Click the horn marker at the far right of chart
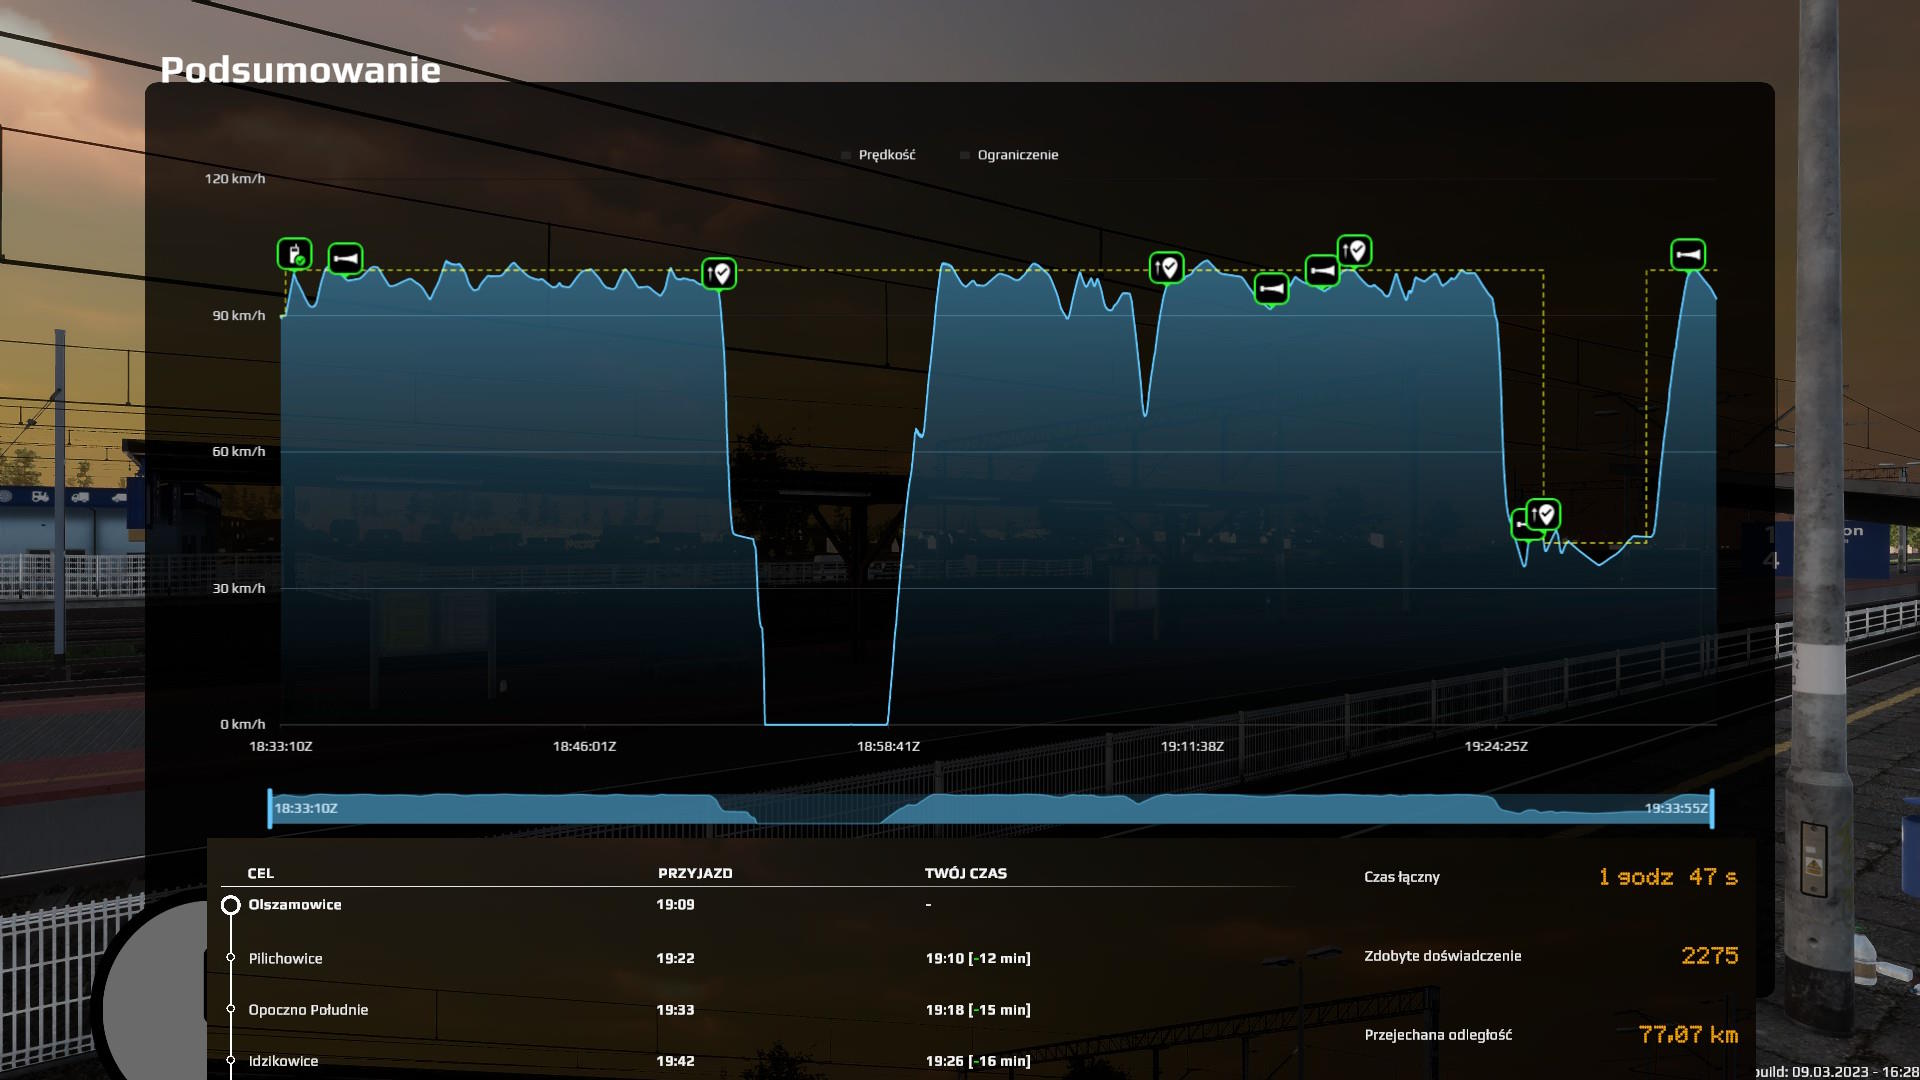1920x1080 pixels. click(1688, 255)
